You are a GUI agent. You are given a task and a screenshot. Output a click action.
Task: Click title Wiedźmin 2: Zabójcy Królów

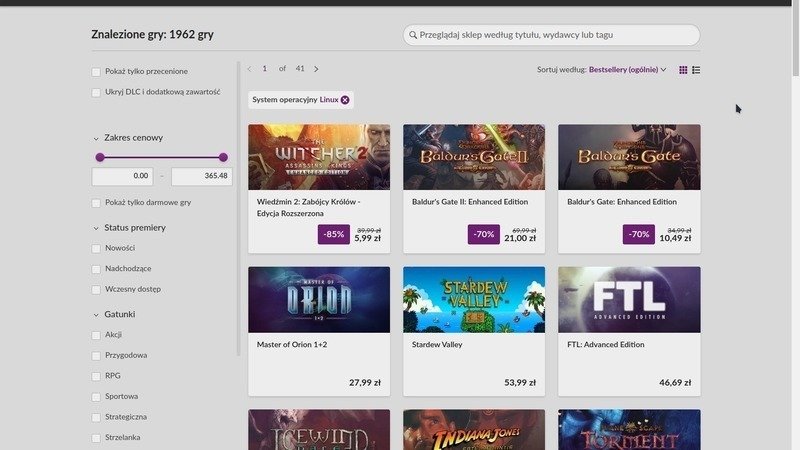coord(308,208)
